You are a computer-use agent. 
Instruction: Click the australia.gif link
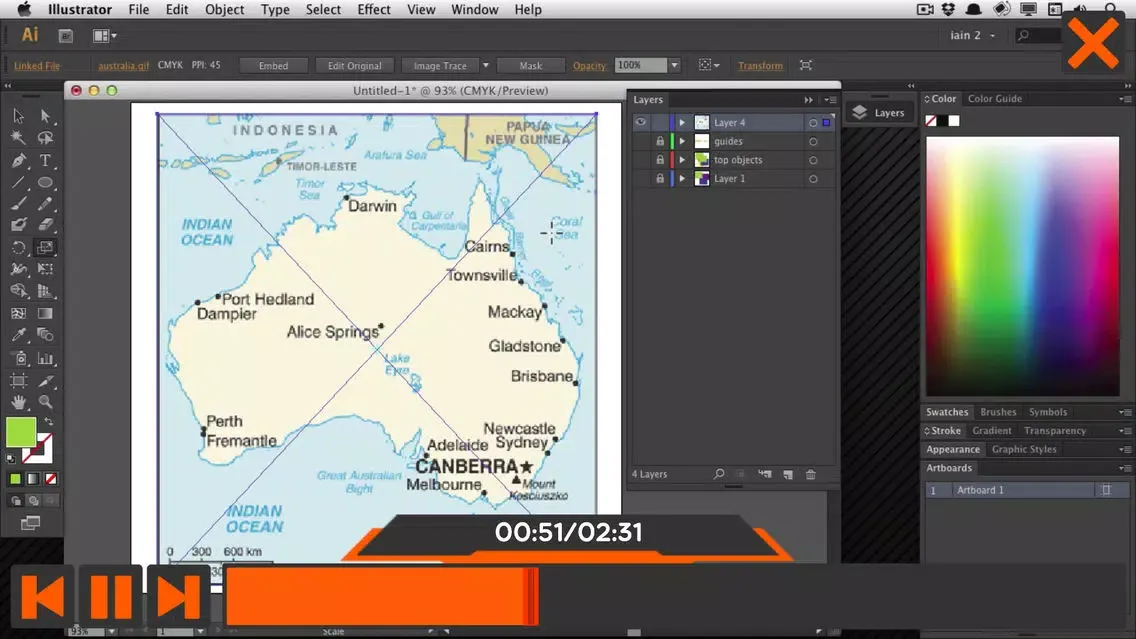(123, 65)
